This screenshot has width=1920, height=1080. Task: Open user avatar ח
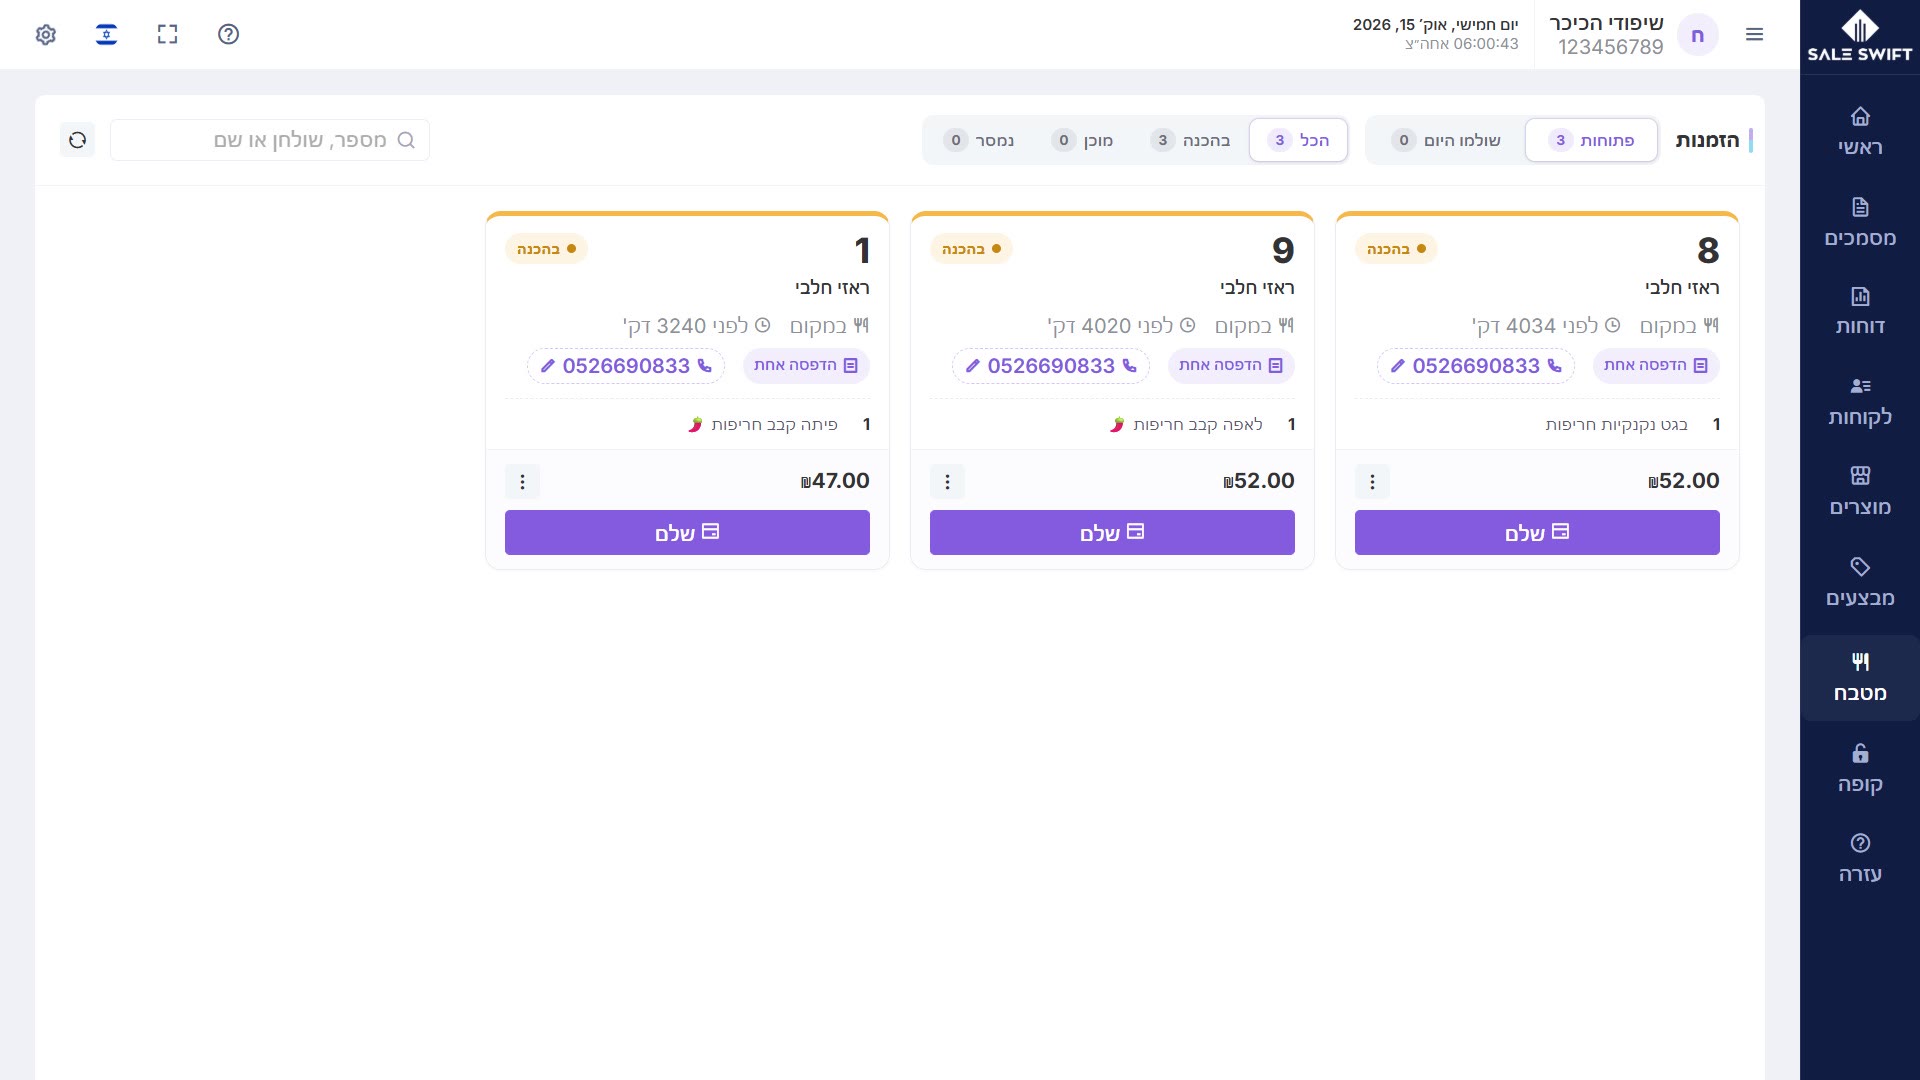pos(1697,35)
